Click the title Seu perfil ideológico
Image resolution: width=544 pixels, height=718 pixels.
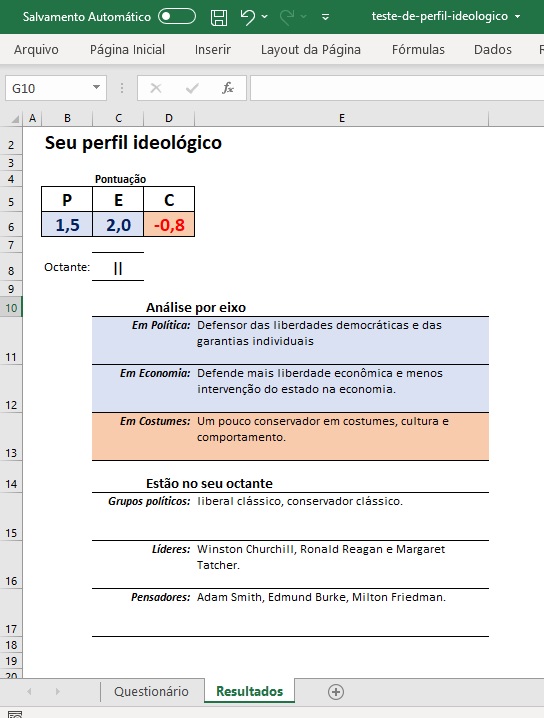point(133,143)
